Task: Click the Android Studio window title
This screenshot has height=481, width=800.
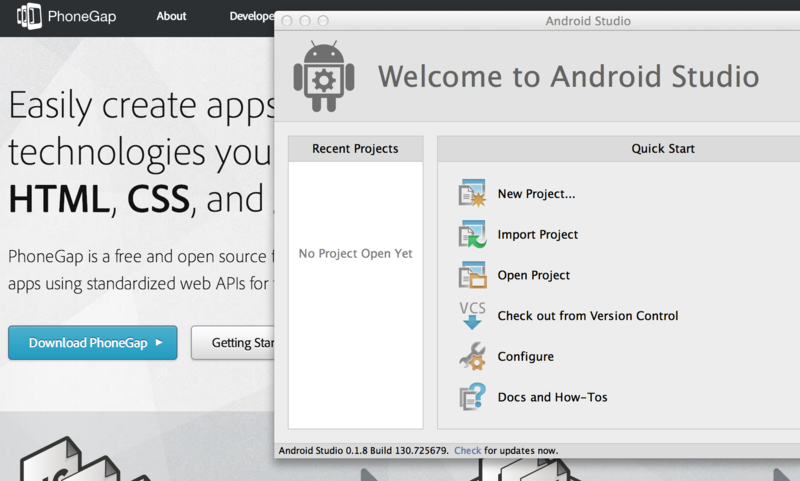Action: [588, 21]
